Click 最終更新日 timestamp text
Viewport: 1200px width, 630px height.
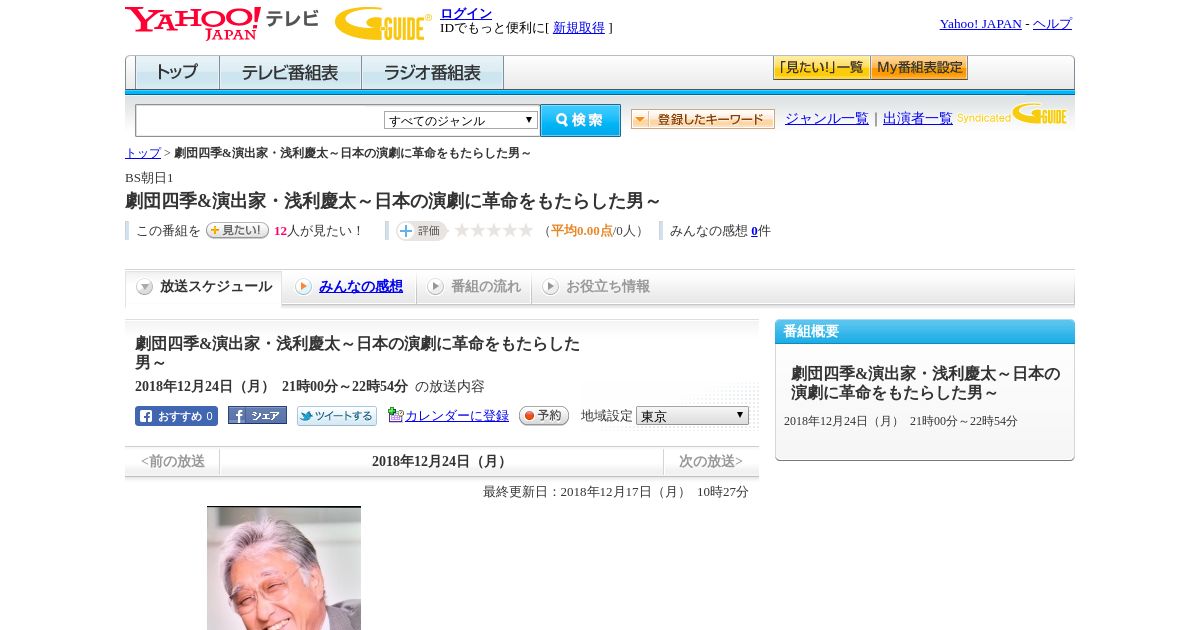(616, 492)
